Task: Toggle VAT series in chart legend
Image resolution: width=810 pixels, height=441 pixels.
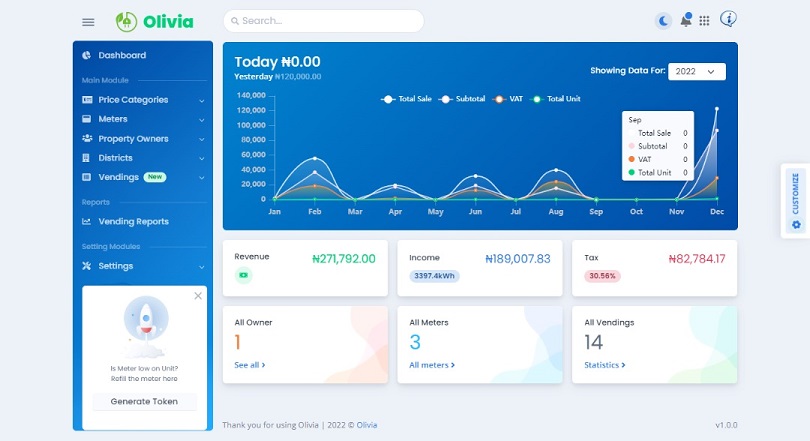Action: [510, 99]
